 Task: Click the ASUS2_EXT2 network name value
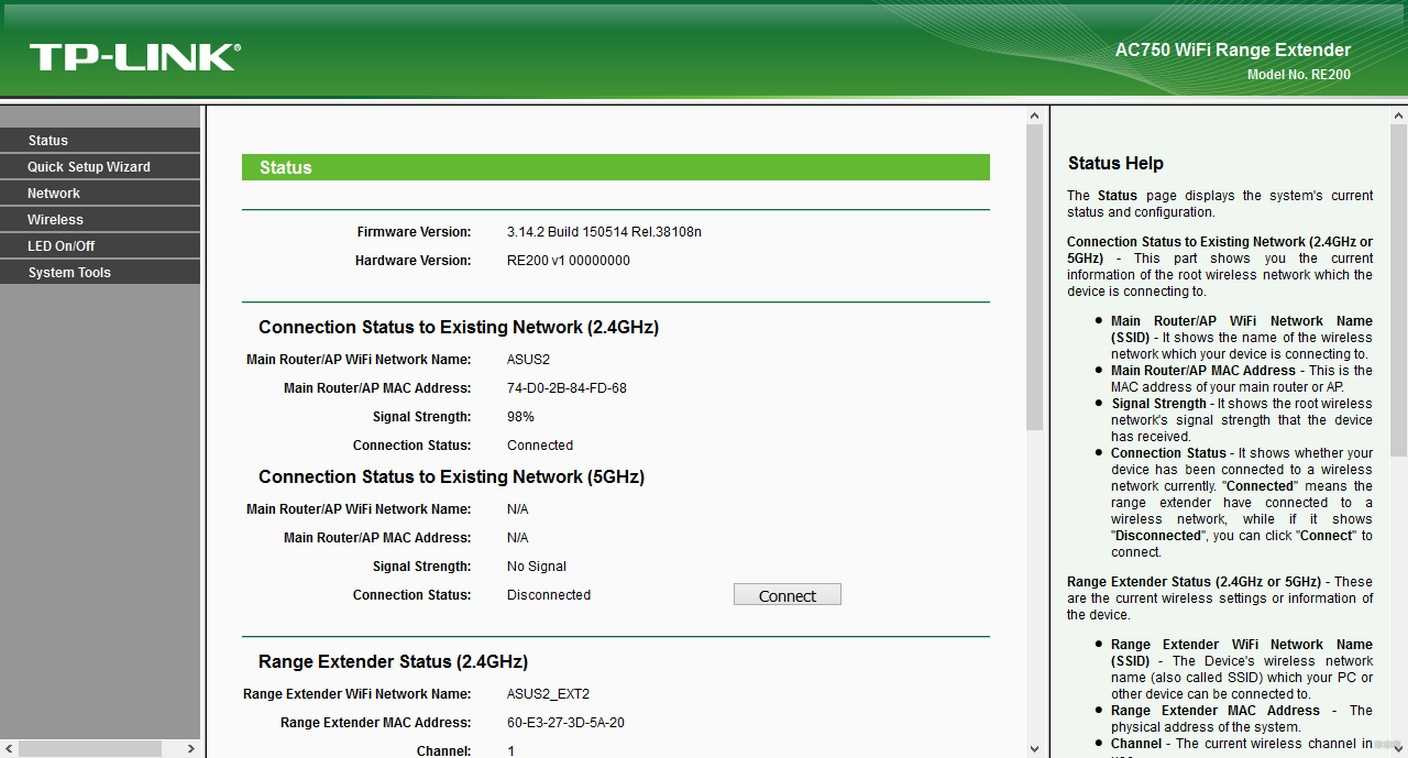click(548, 694)
